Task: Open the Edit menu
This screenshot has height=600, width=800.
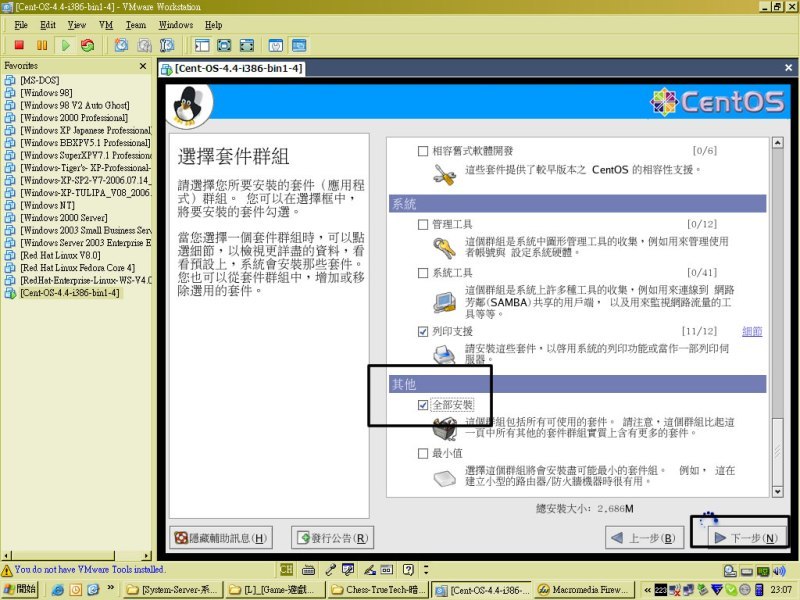Action: (x=48, y=25)
